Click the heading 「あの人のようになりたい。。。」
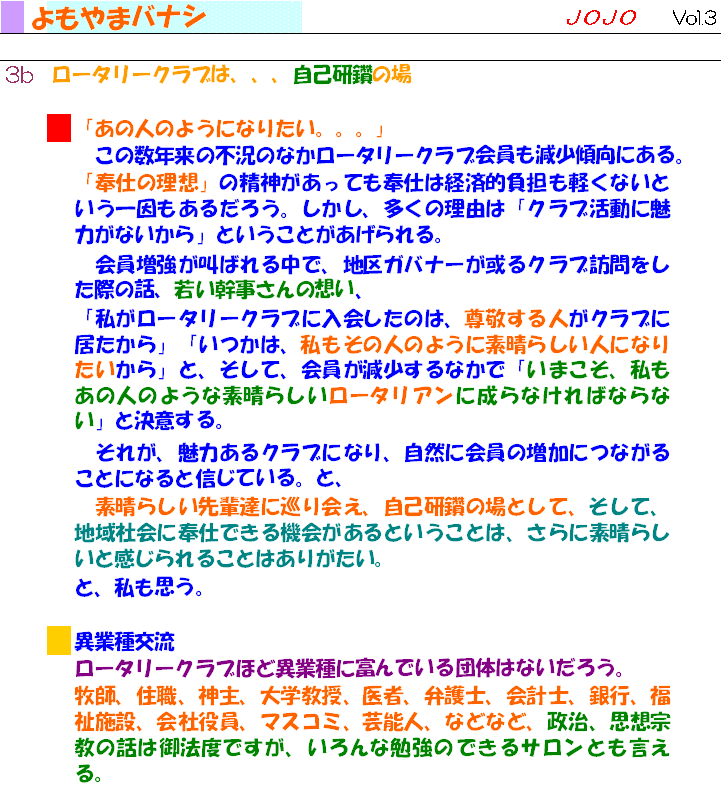Image resolution: width=723 pixels, height=791 pixels. point(232,129)
